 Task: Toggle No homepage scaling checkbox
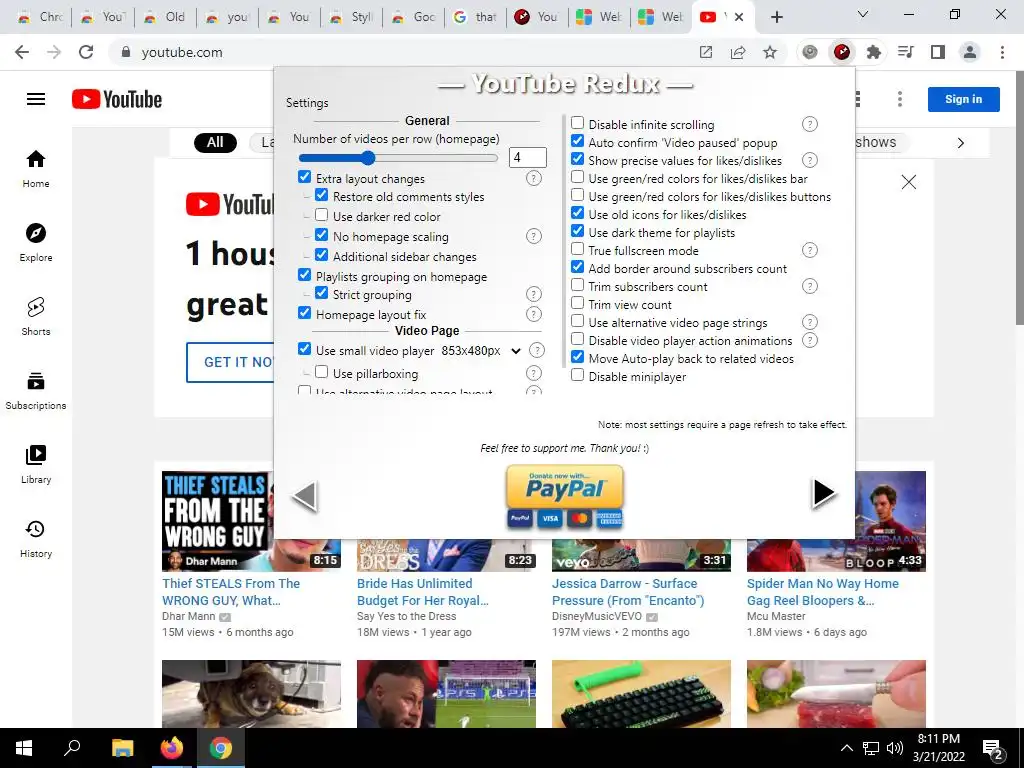pyautogui.click(x=321, y=235)
